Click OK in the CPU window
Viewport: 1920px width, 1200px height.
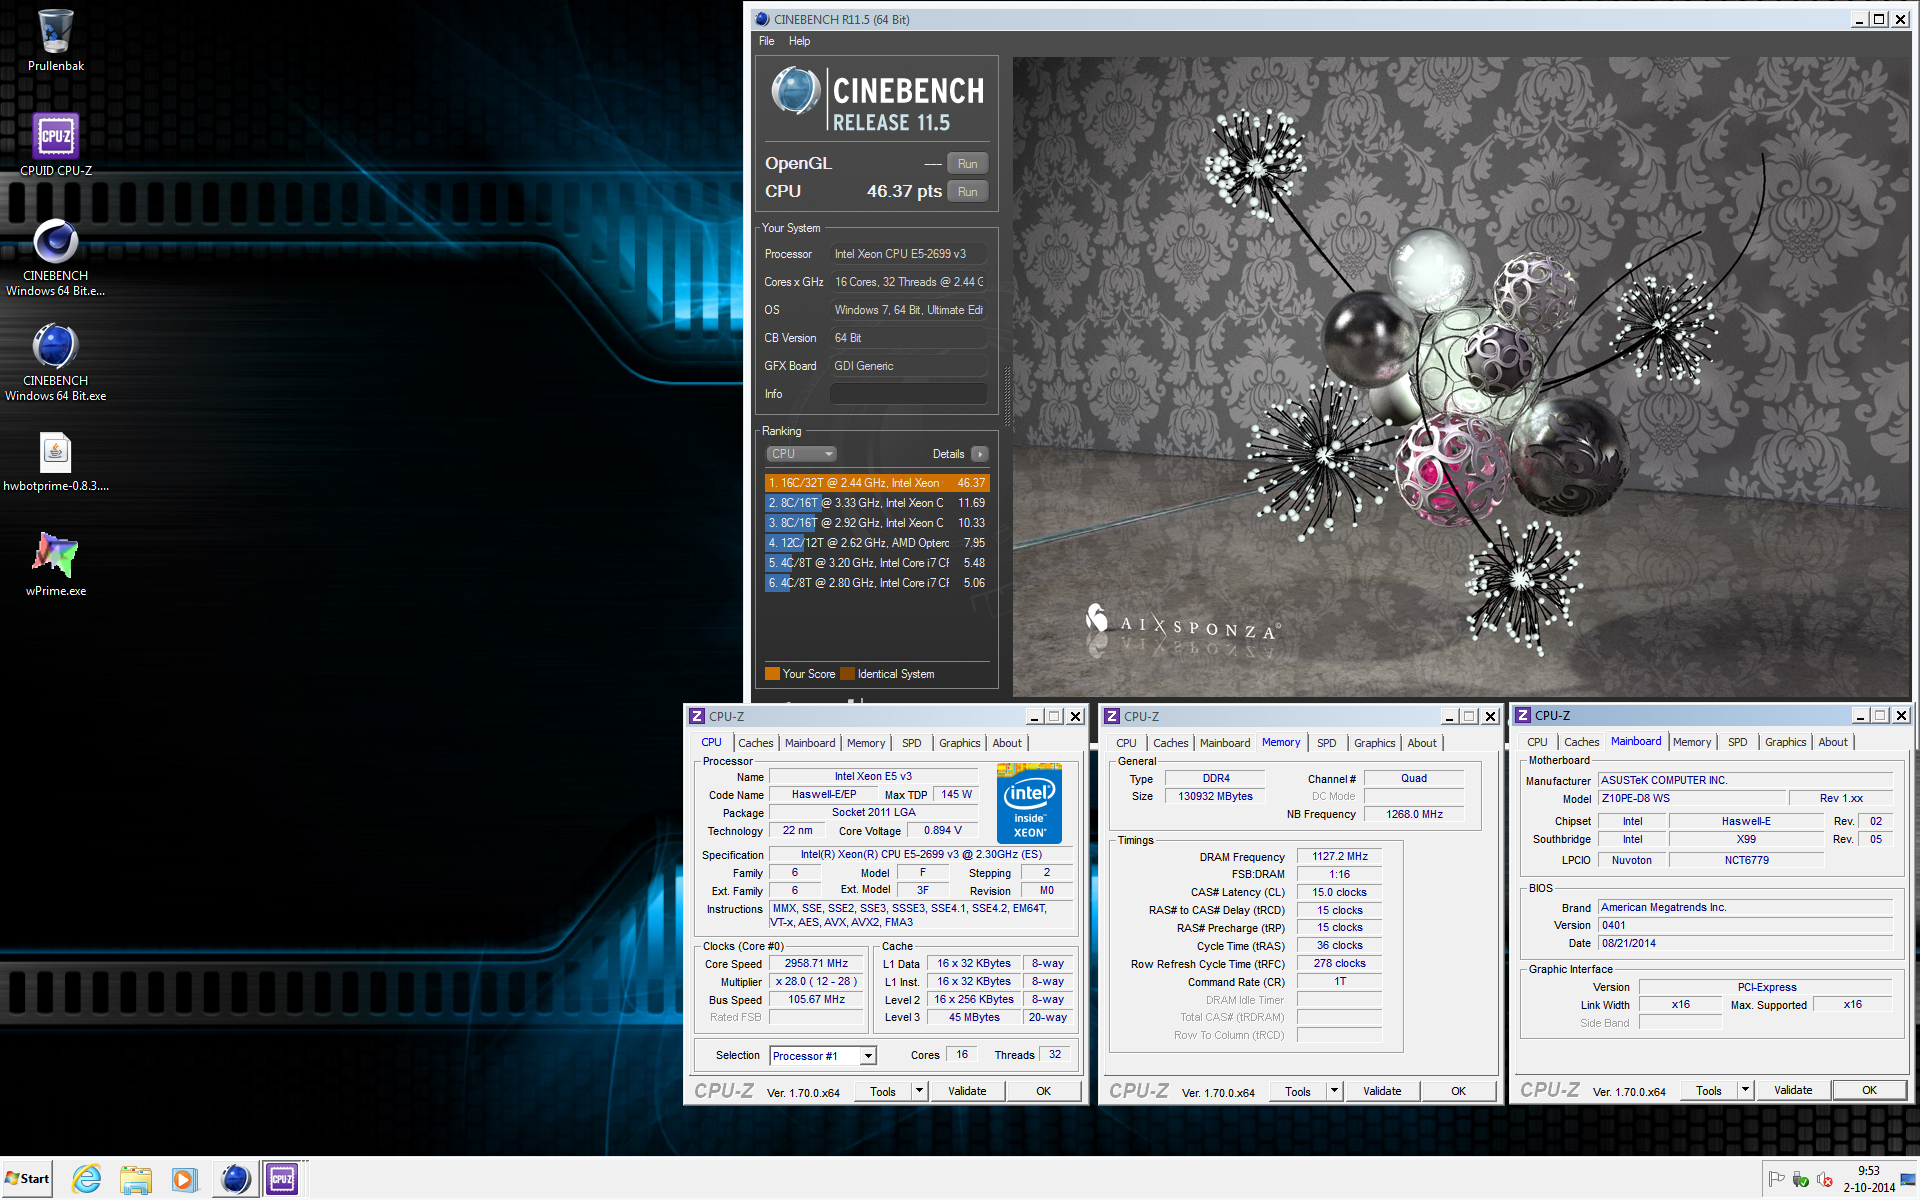[1043, 1092]
